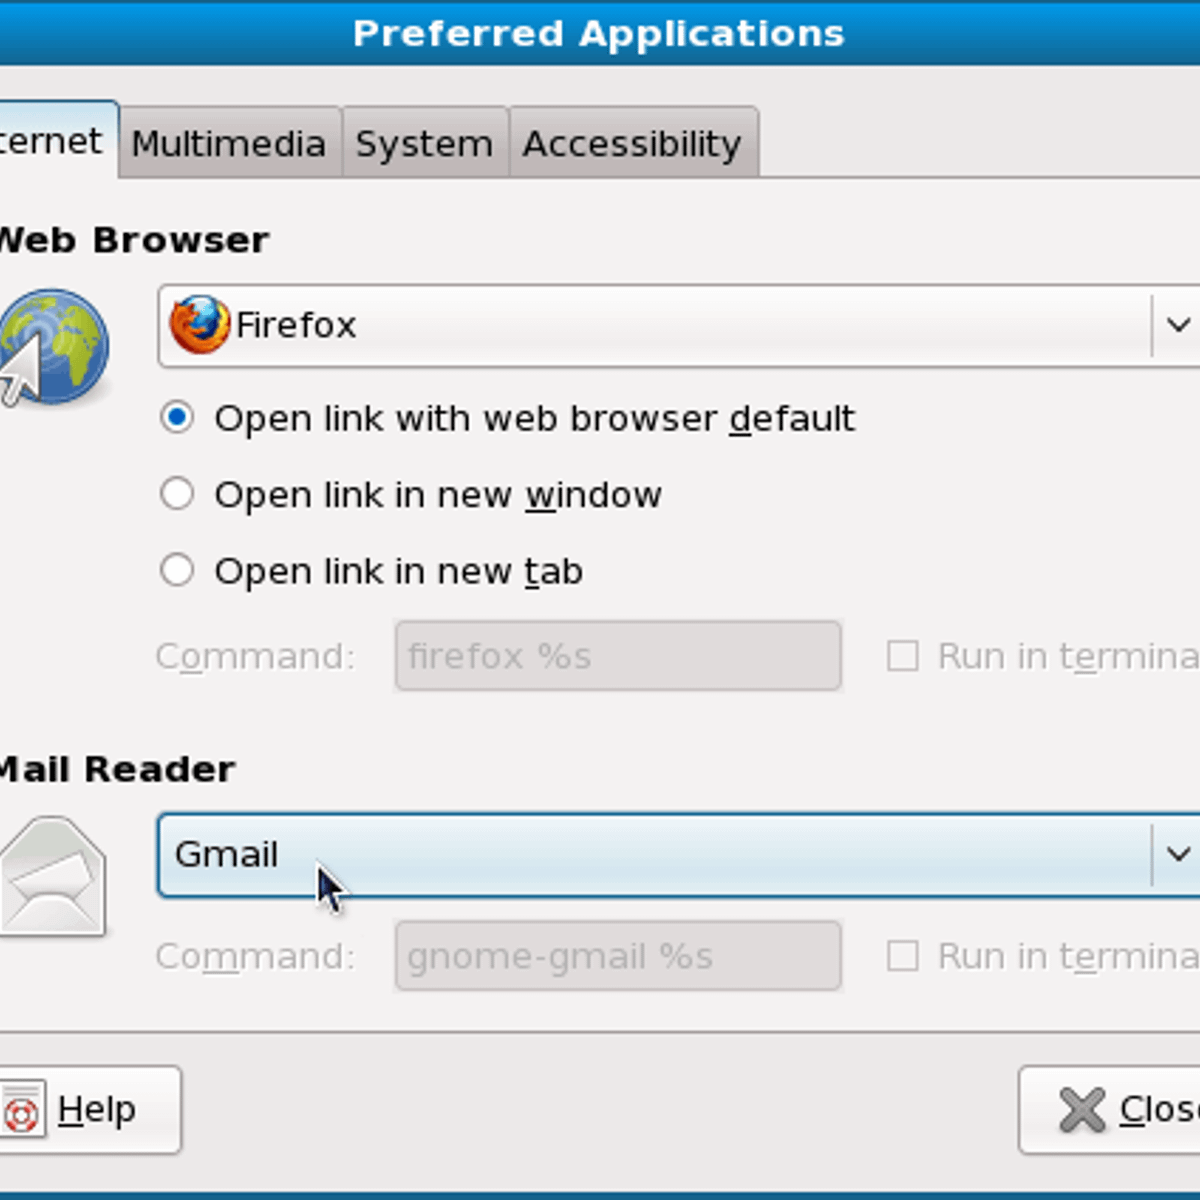Click the lifebuoy Help icon
Image resolution: width=1200 pixels, height=1200 pixels.
pyautogui.click(x=22, y=1110)
